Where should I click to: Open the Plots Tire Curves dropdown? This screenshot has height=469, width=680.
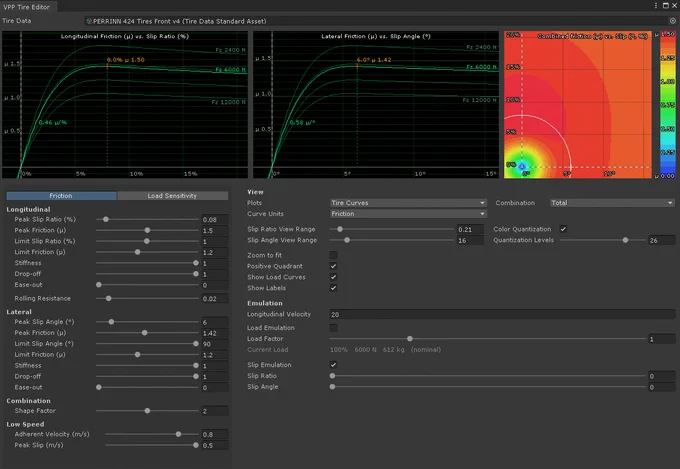408,203
